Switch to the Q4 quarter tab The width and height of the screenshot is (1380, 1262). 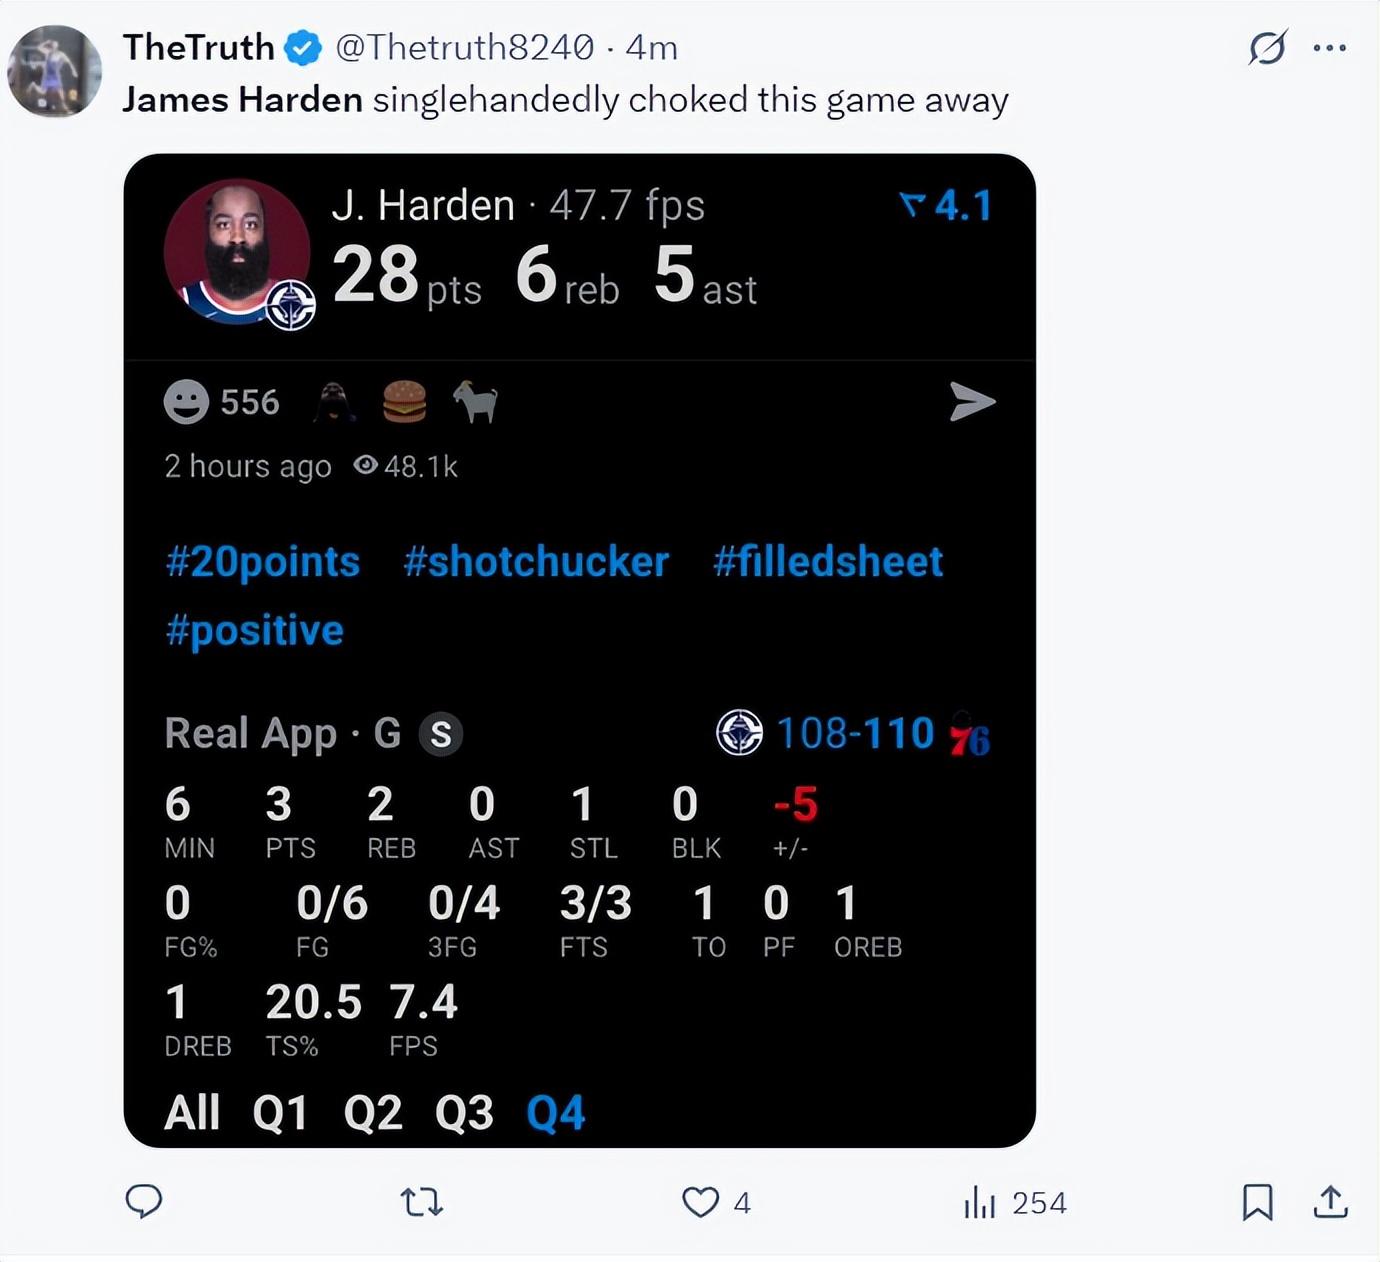pos(555,1112)
